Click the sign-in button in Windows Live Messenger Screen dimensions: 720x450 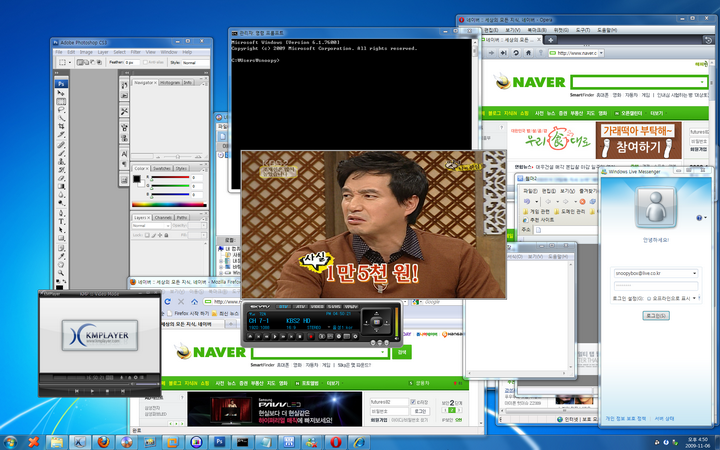[656, 316]
